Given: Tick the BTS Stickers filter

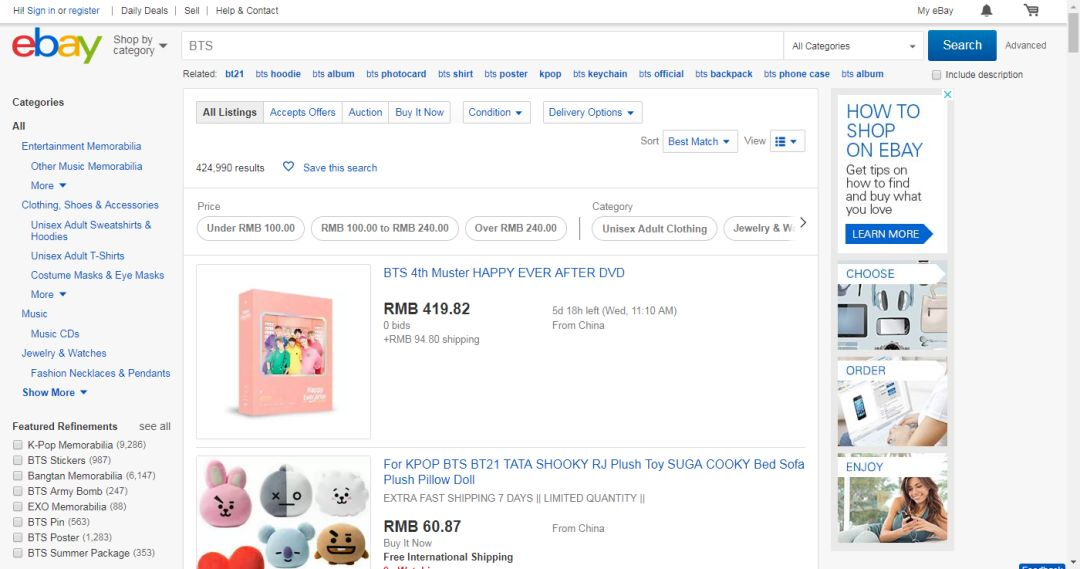Looking at the screenshot, I should coord(18,460).
